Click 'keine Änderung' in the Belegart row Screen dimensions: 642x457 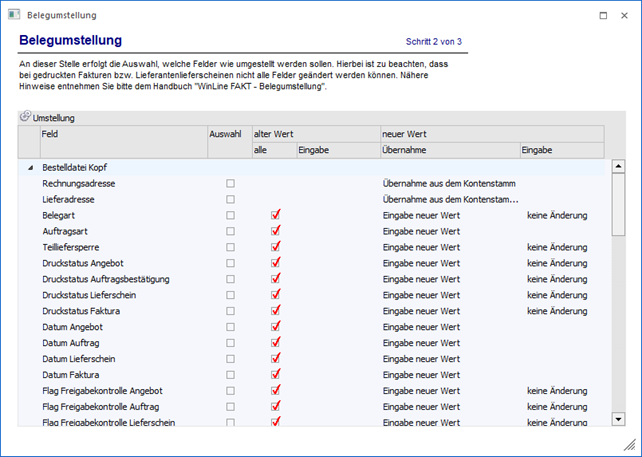click(557, 216)
